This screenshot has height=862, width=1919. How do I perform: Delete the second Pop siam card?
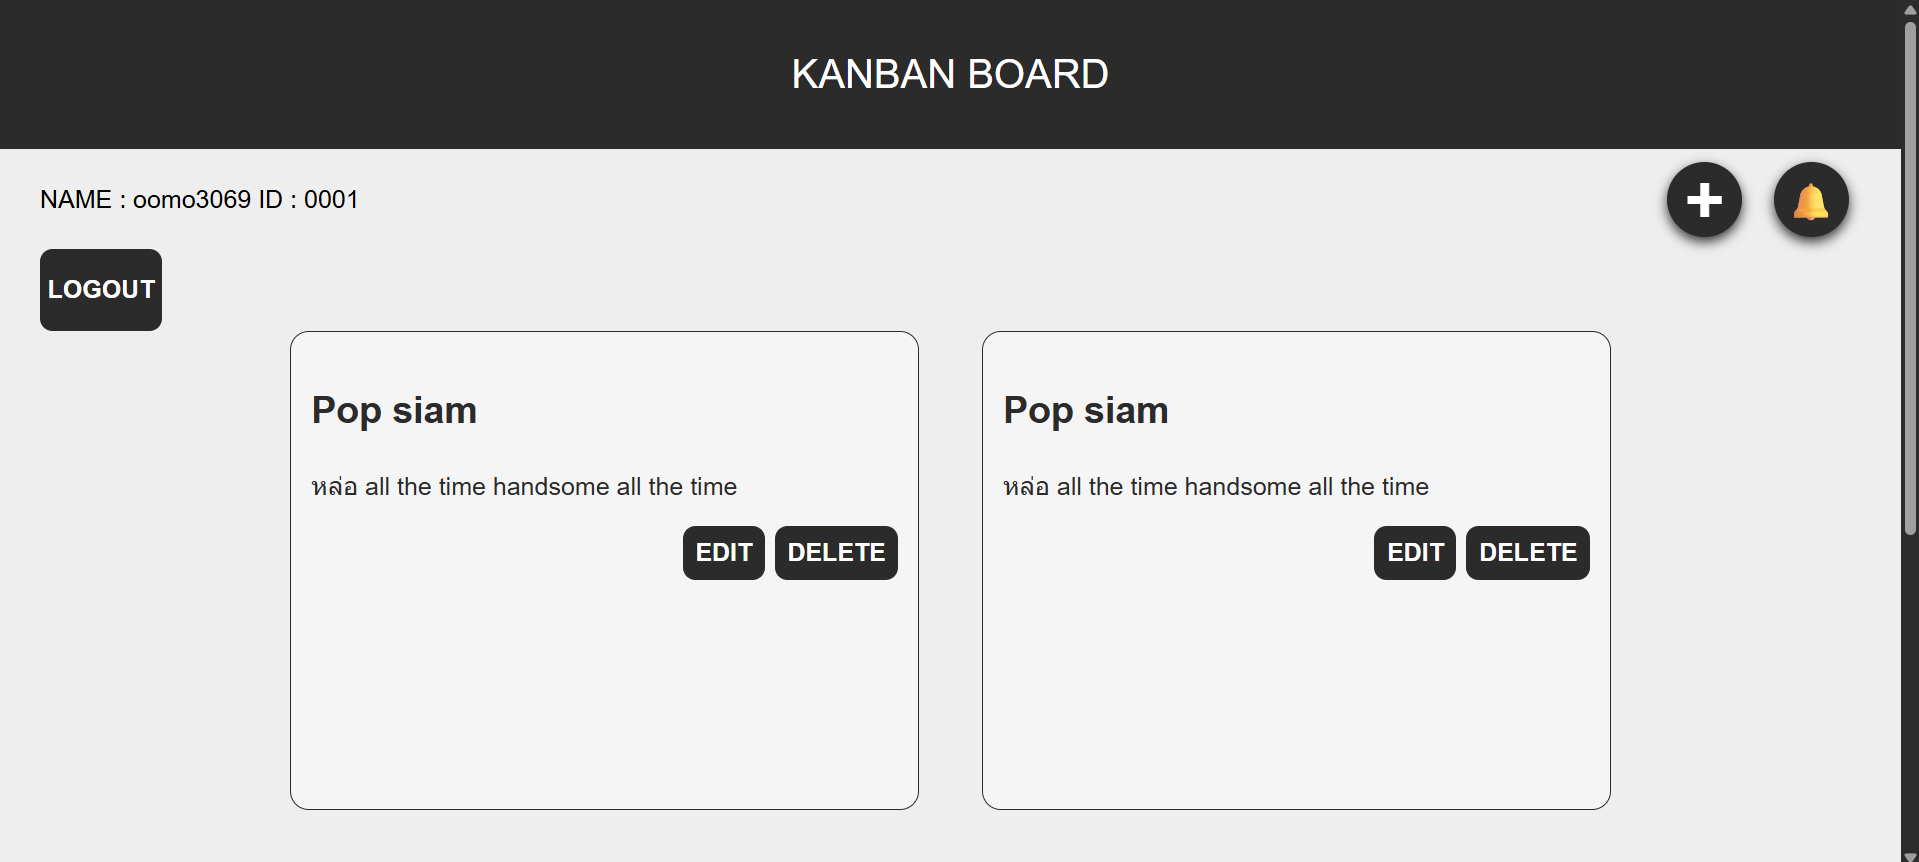1528,553
